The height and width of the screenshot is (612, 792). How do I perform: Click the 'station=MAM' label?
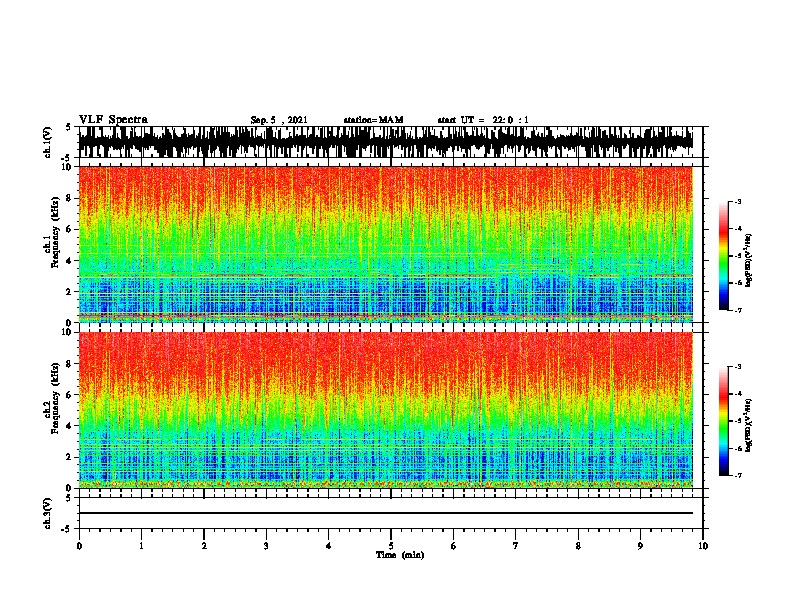(373, 120)
